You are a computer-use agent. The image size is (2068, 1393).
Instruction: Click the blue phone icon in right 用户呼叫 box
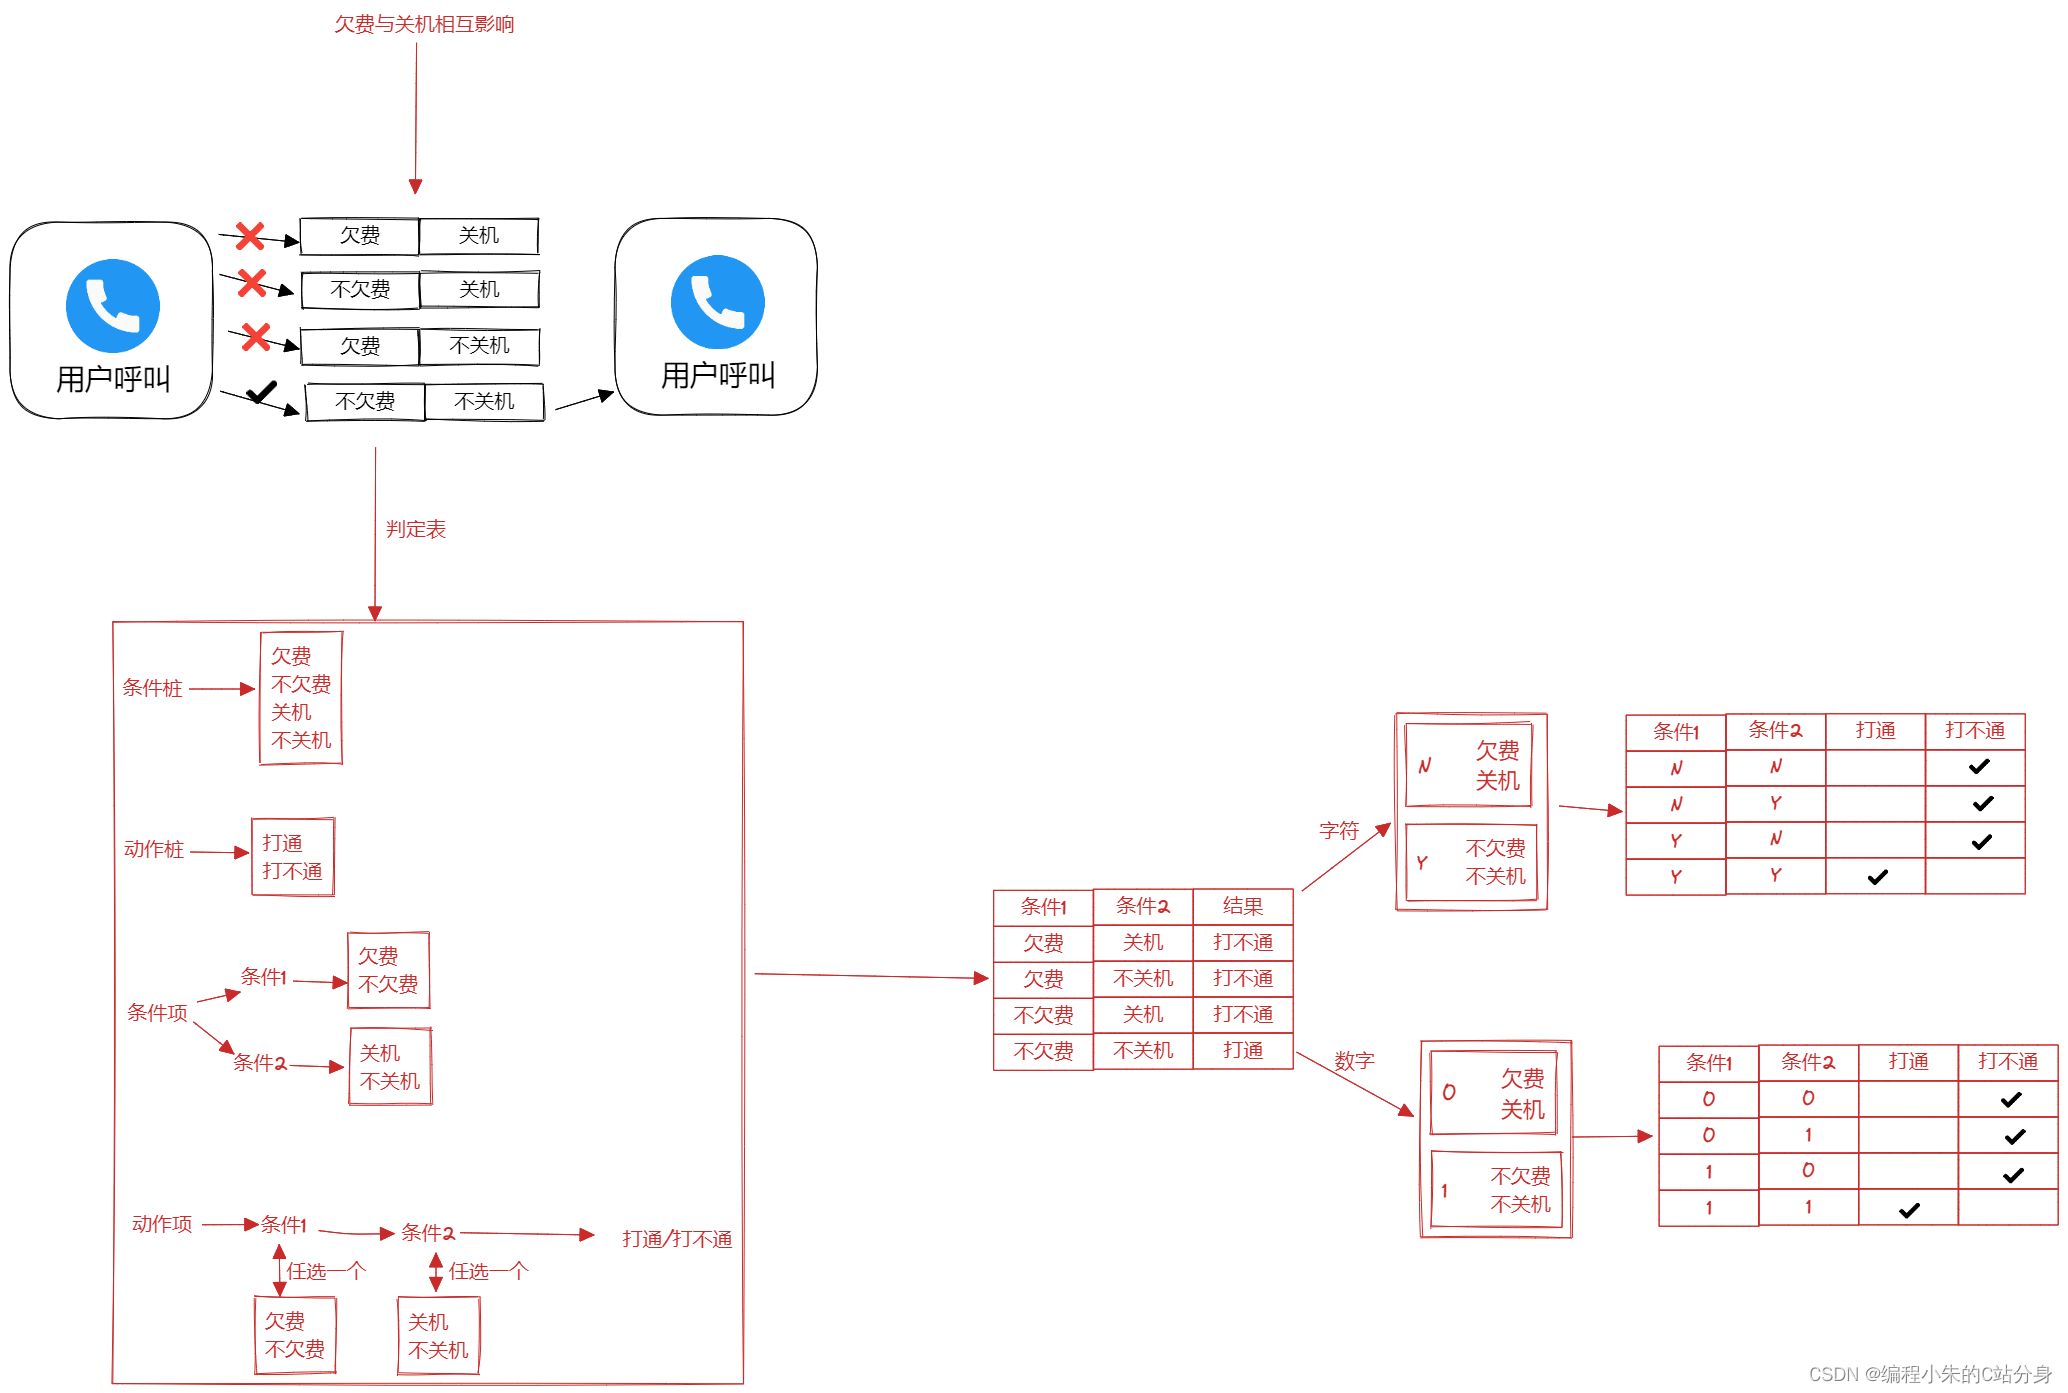click(x=718, y=302)
